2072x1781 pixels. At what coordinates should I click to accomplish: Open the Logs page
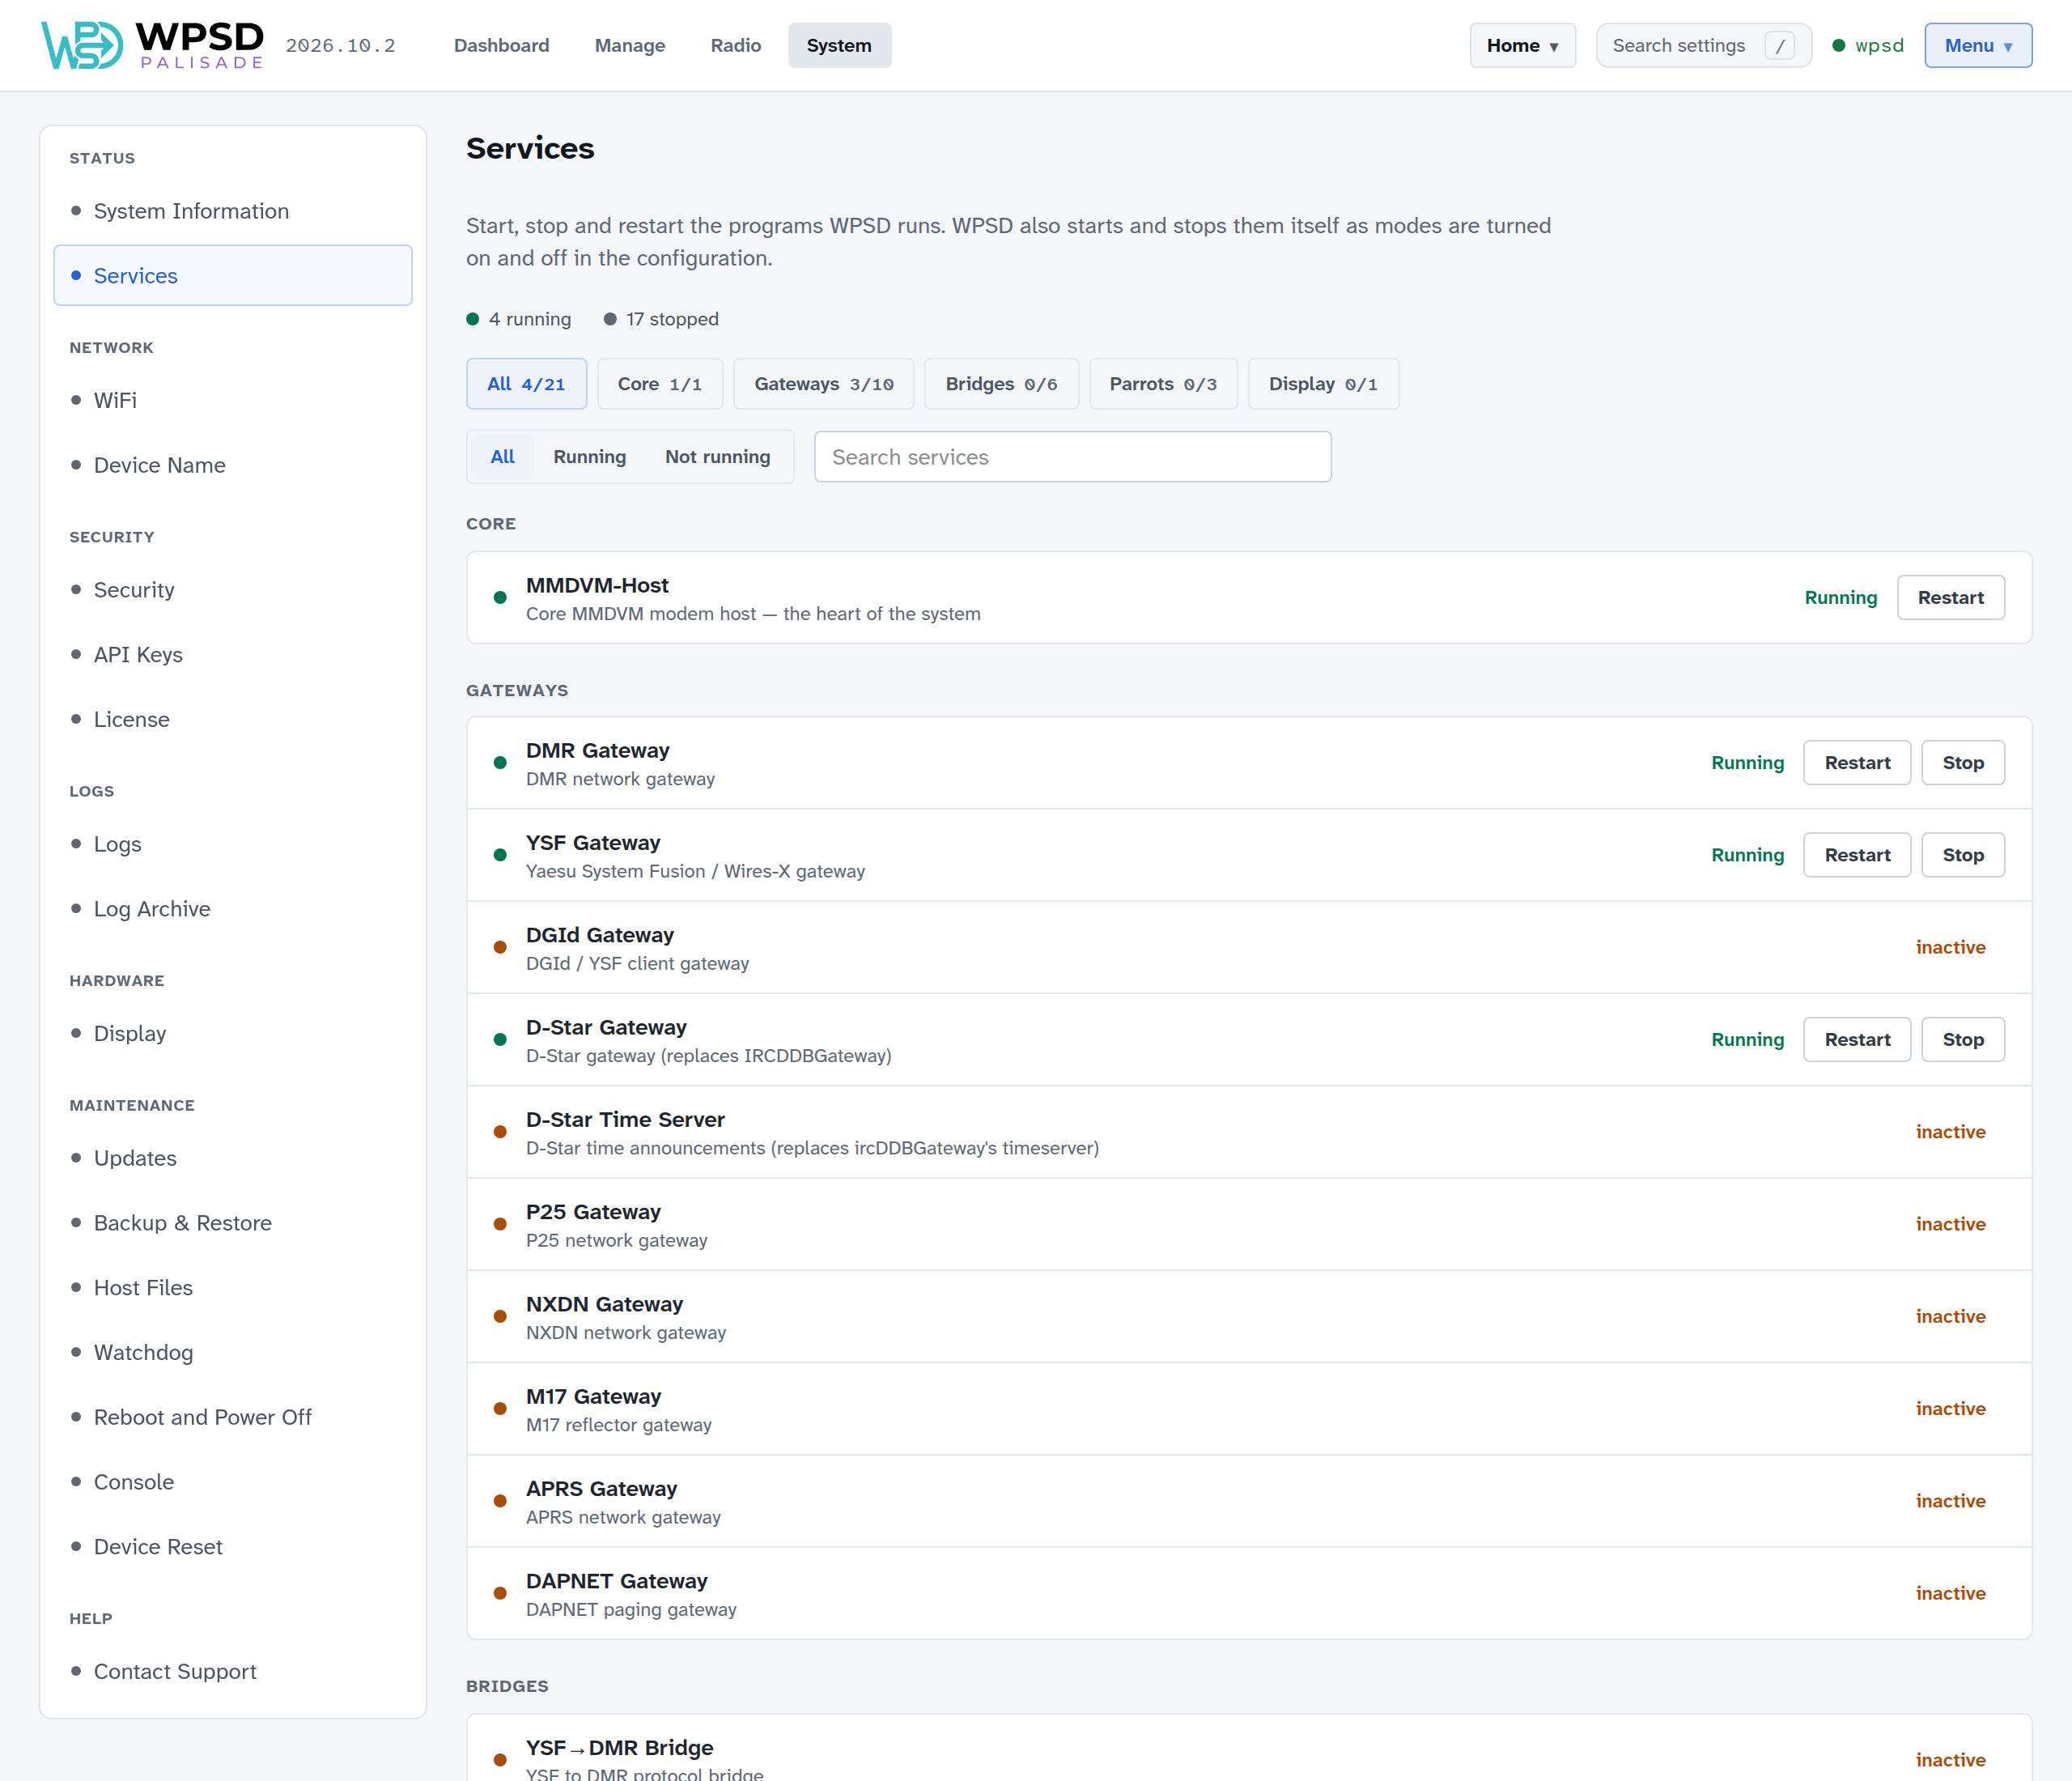click(x=233, y=844)
